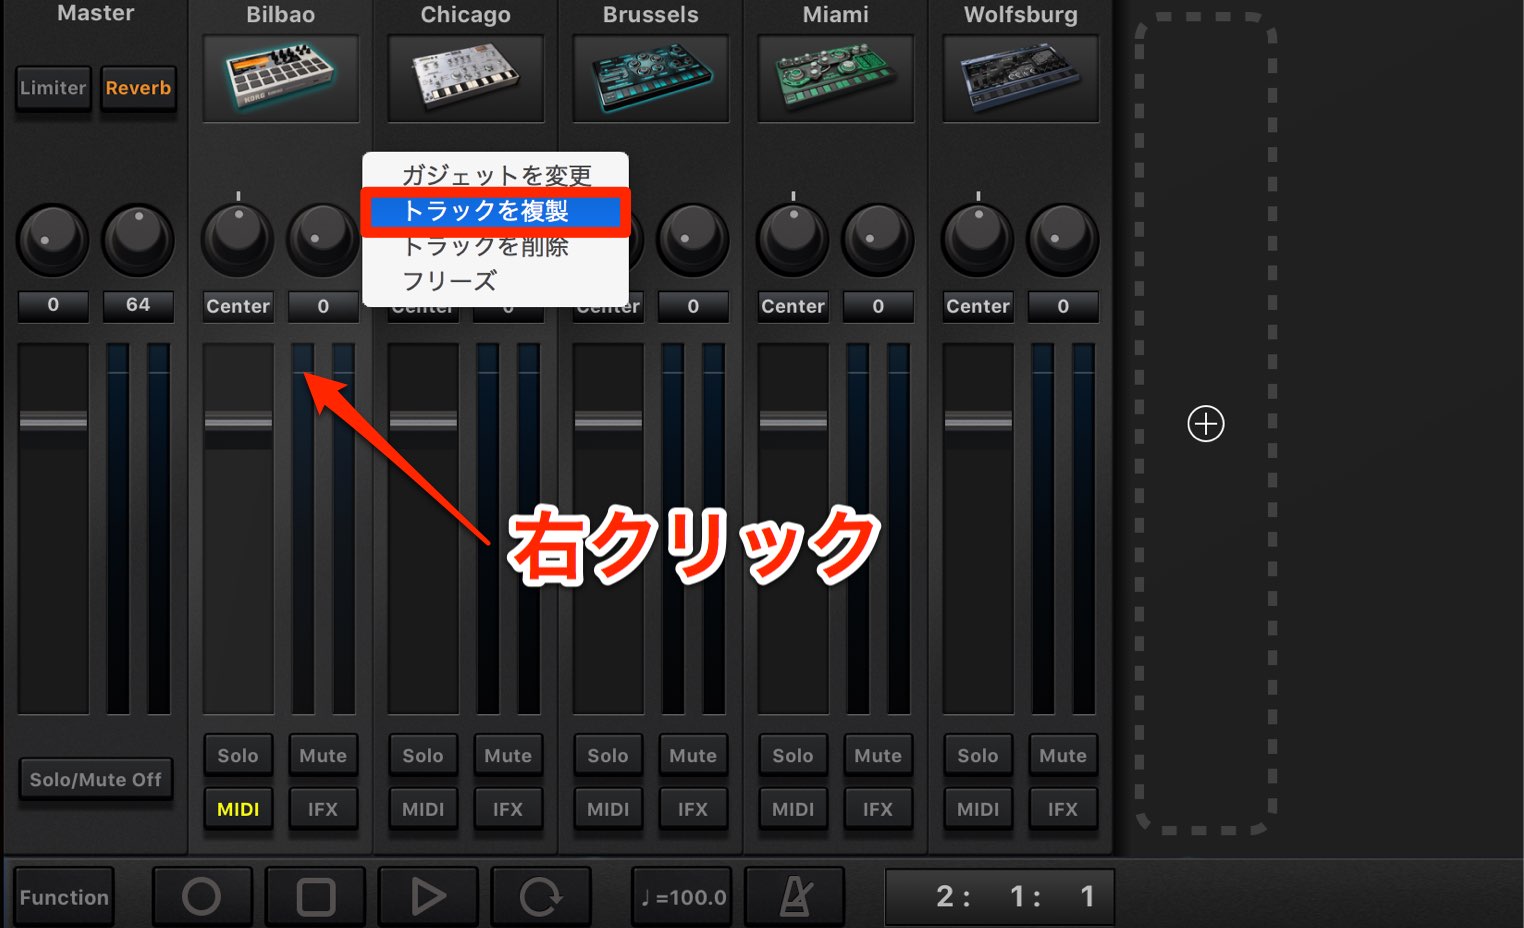Open IFX for the Bilbao track

click(x=323, y=809)
